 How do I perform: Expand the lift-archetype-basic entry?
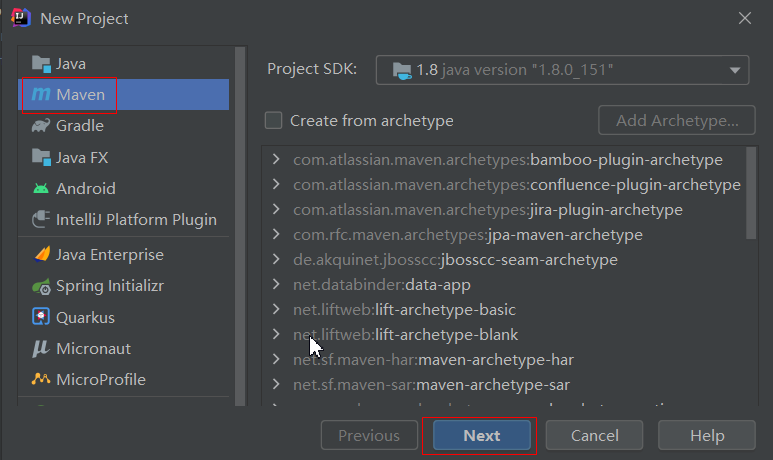click(x=276, y=310)
